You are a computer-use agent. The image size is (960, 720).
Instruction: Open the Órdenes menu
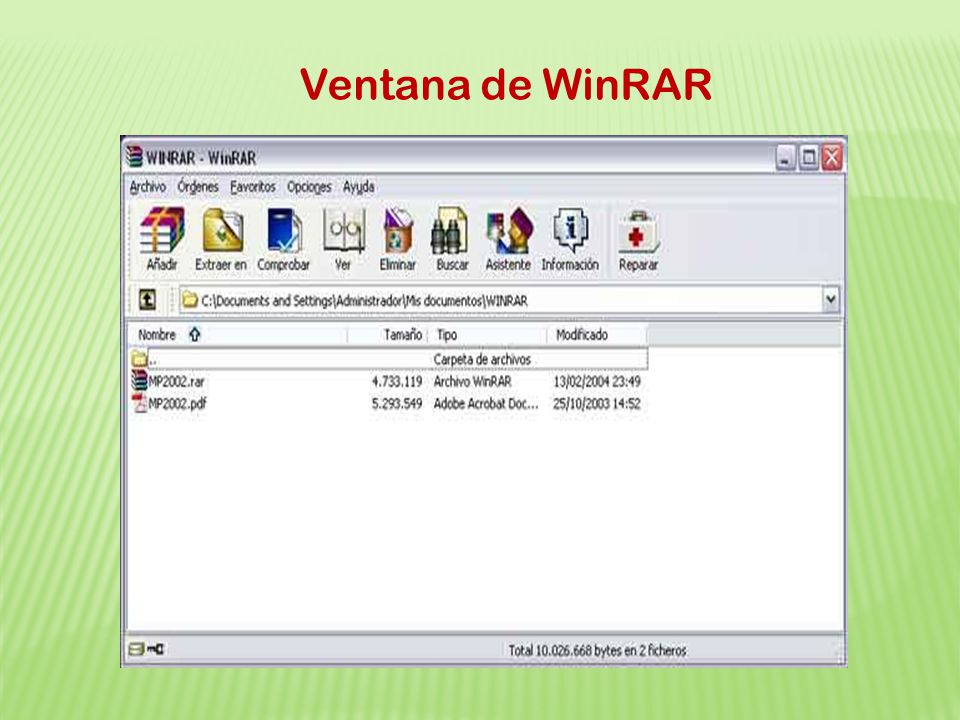[198, 187]
